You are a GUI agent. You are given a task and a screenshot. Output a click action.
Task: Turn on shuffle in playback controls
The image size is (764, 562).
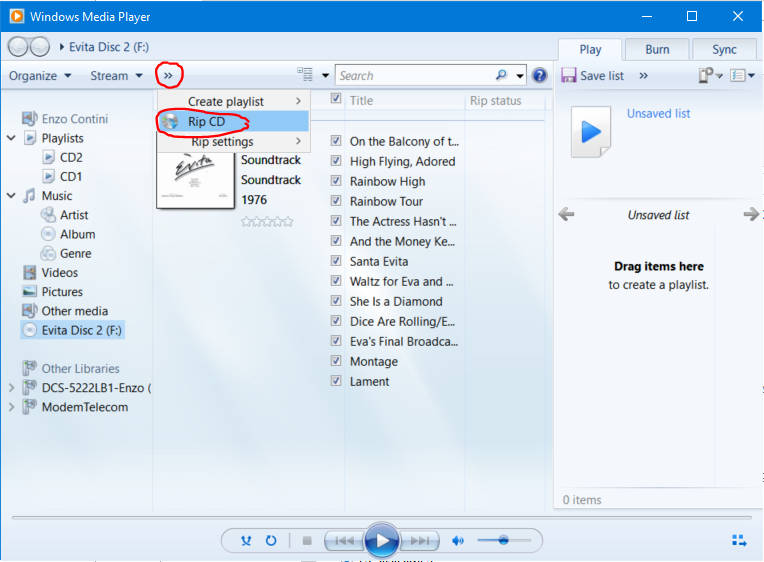[x=246, y=541]
